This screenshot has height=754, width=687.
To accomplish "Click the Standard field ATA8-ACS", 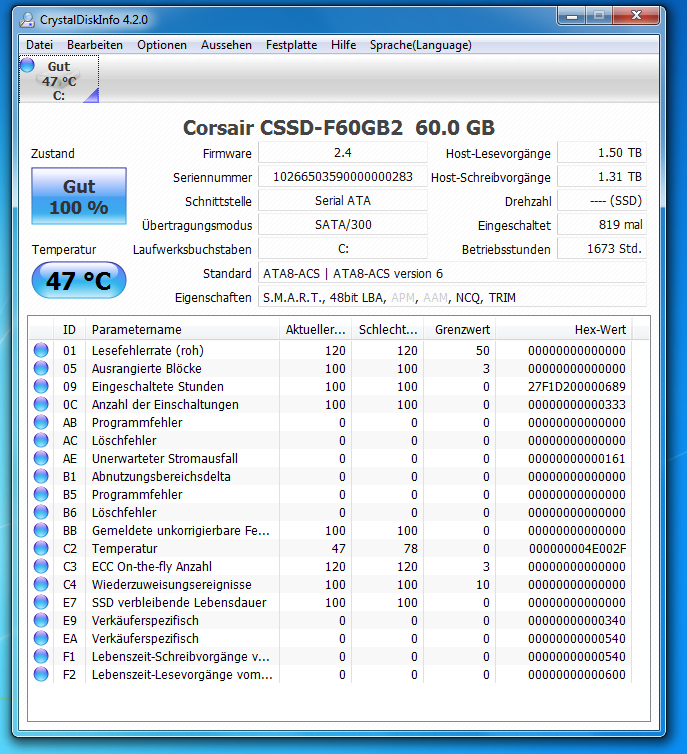I will (452, 273).
